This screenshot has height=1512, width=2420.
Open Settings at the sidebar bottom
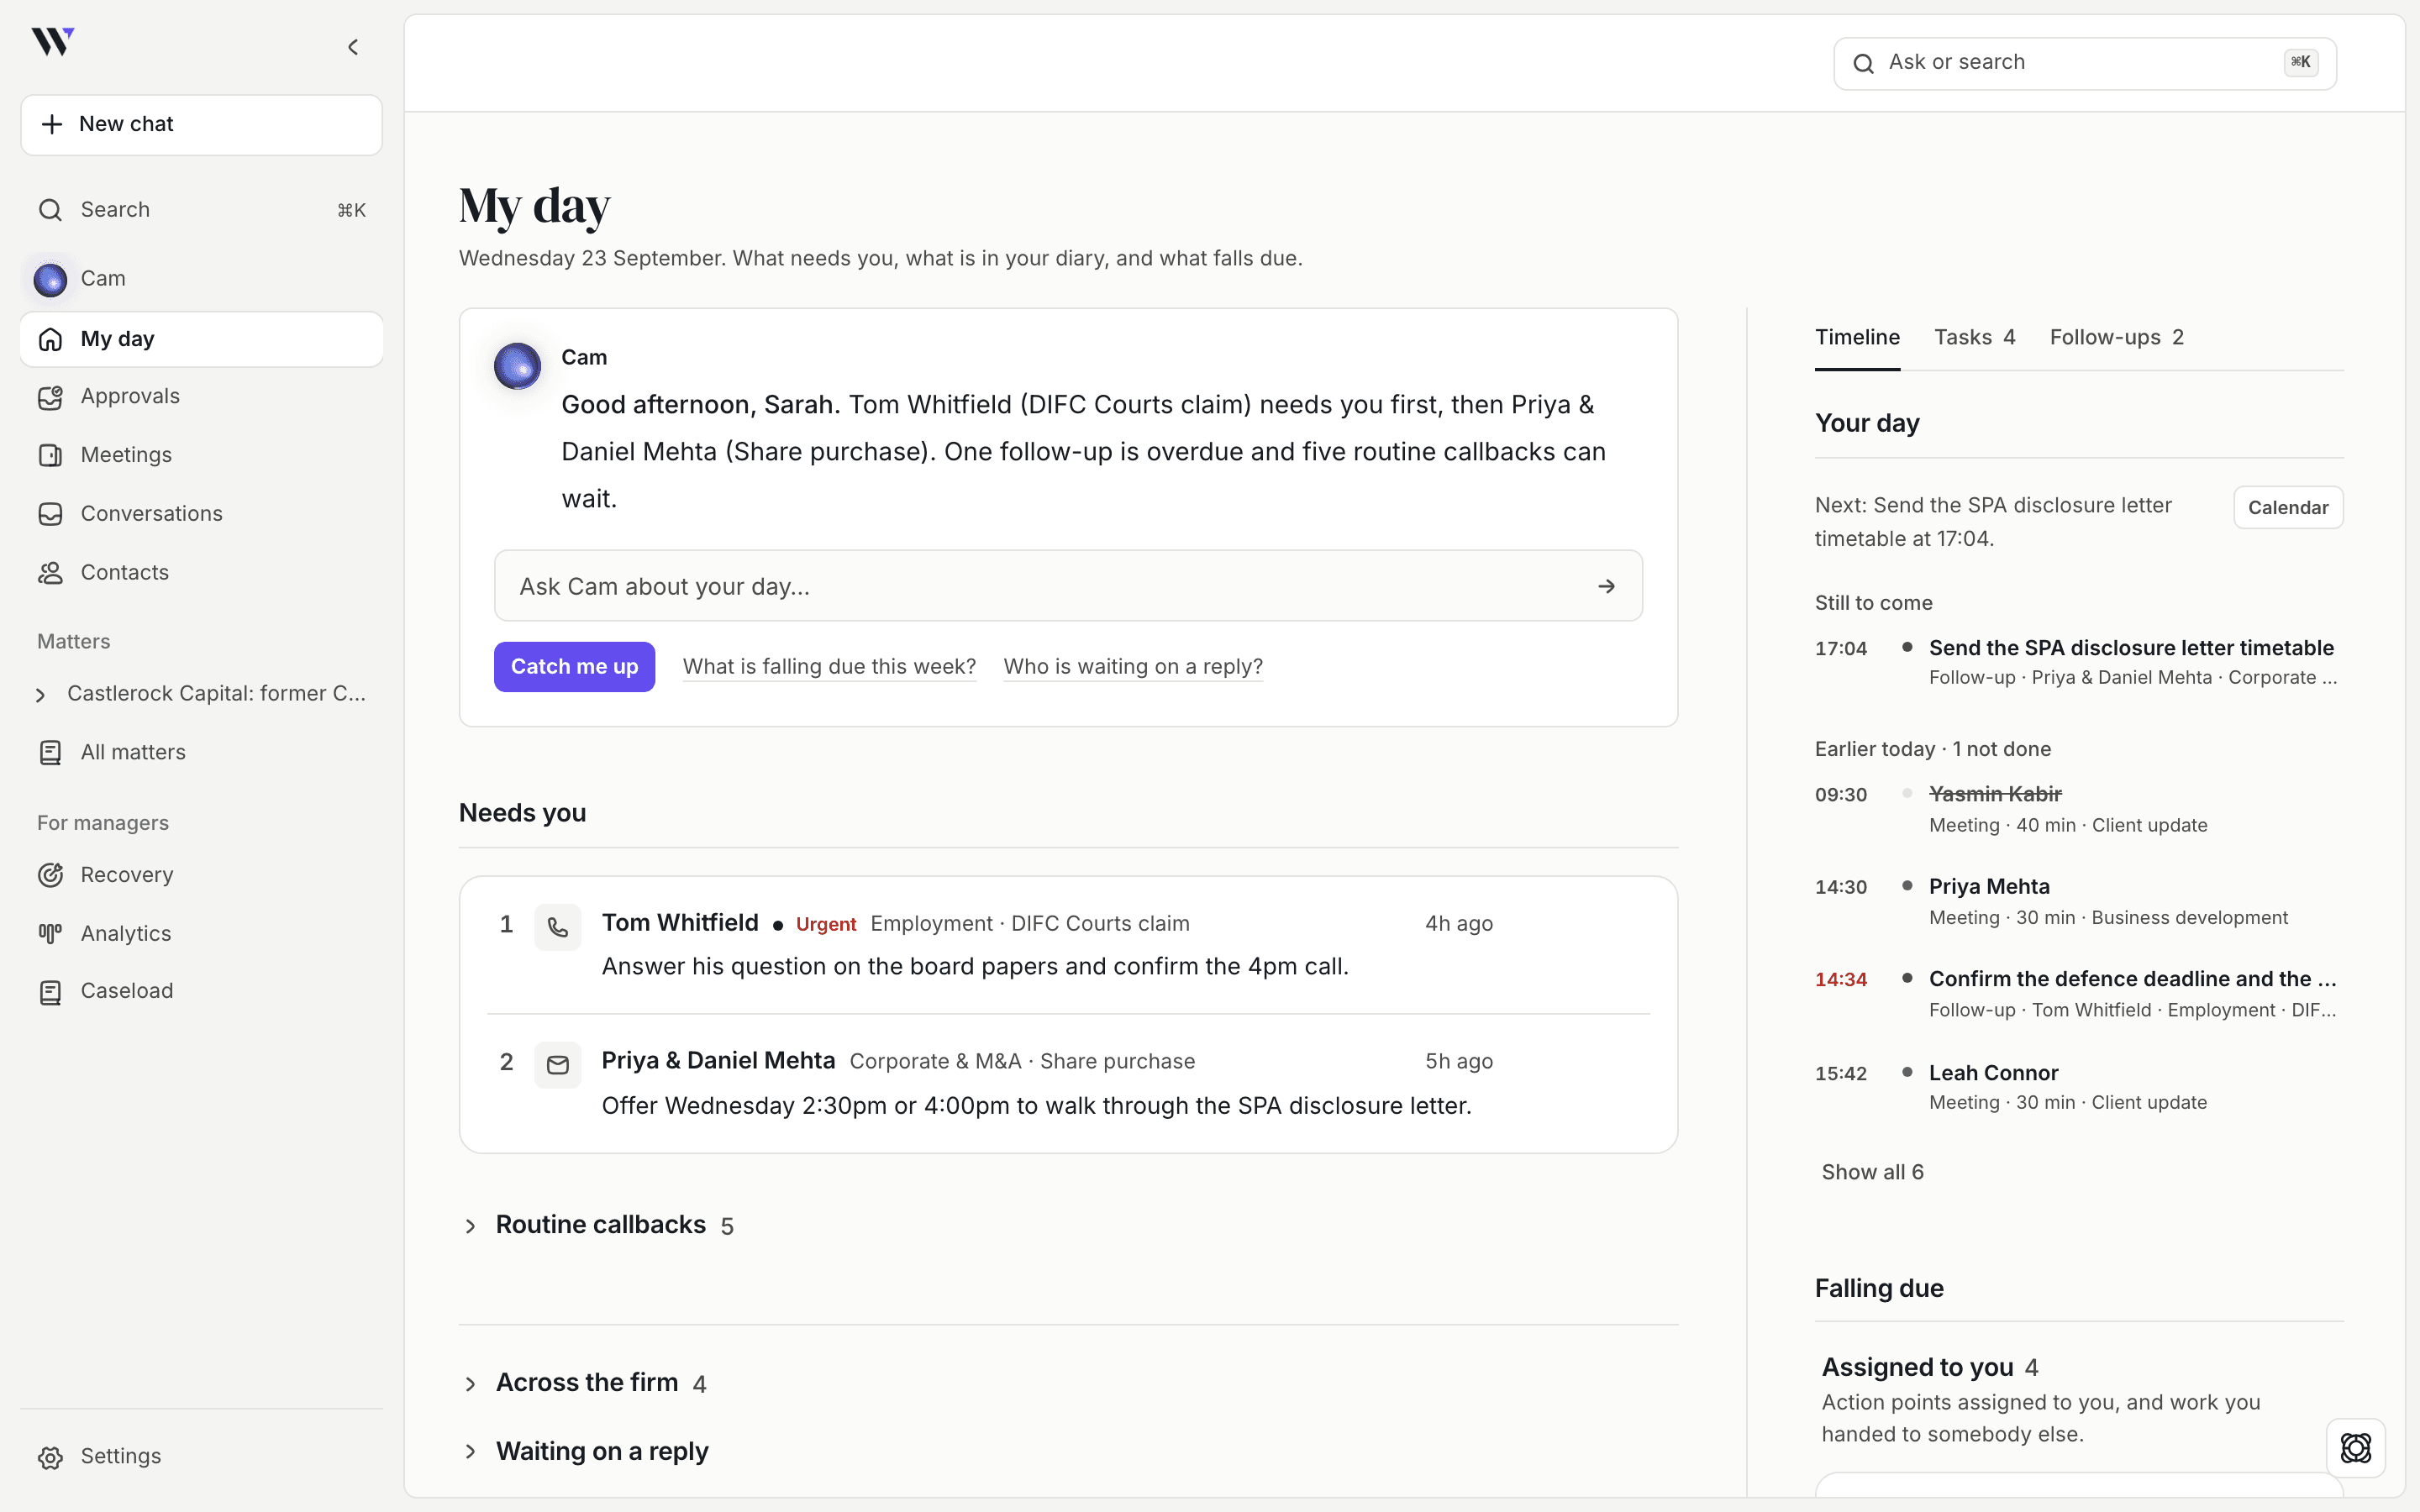[201, 1456]
